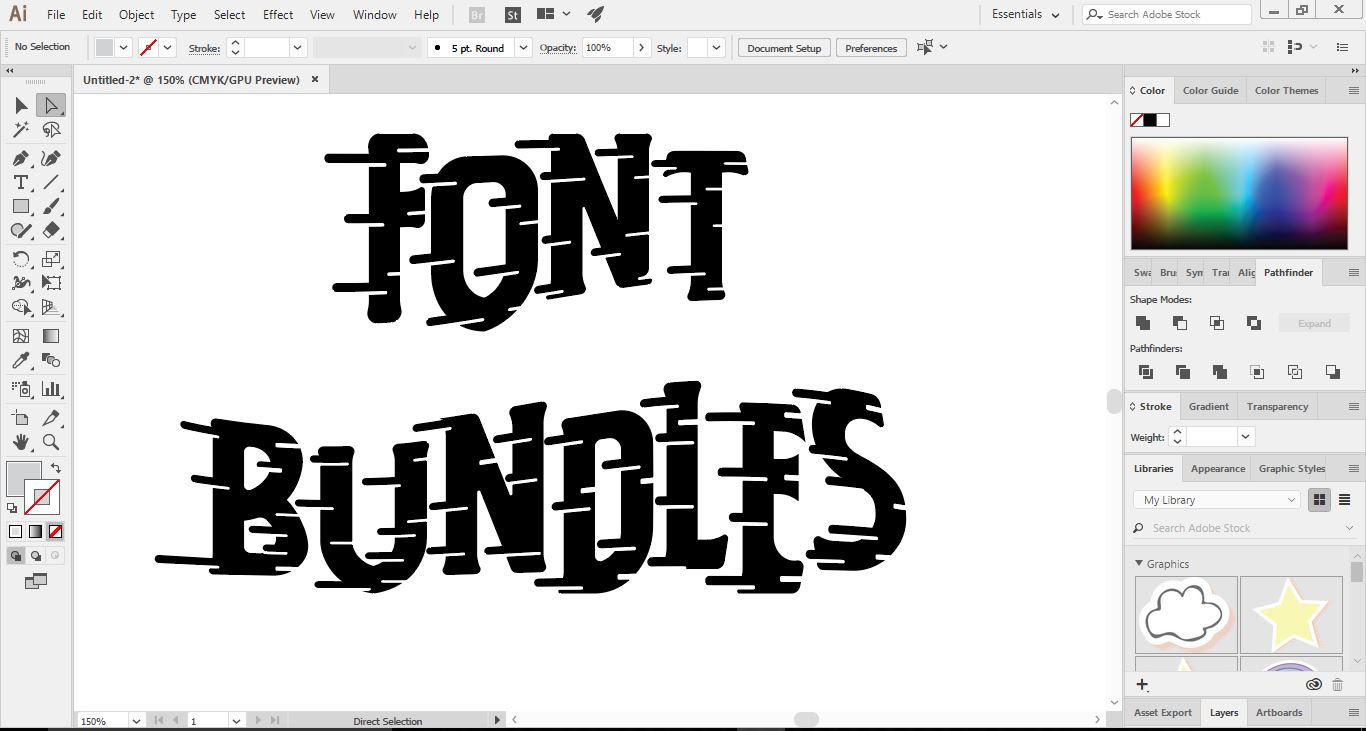Select the Column Graph tool
The width and height of the screenshot is (1366, 731).
51,389
